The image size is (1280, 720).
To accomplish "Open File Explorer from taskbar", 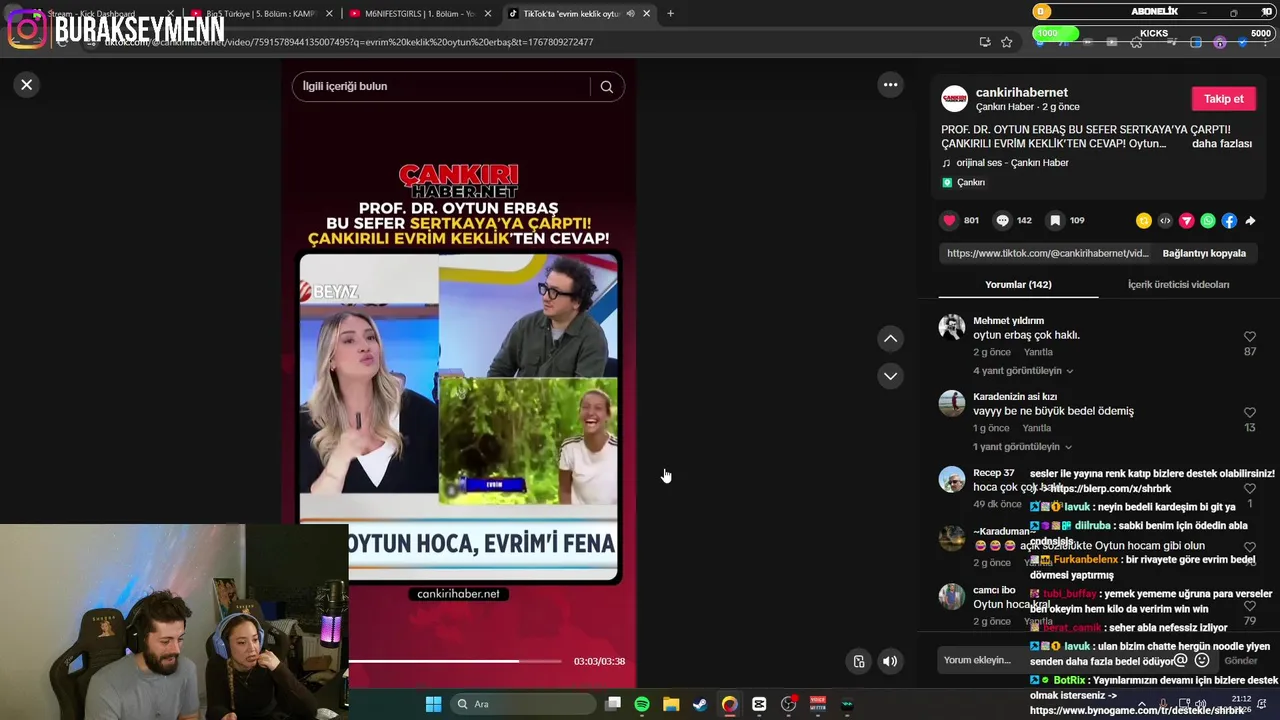I will point(671,704).
